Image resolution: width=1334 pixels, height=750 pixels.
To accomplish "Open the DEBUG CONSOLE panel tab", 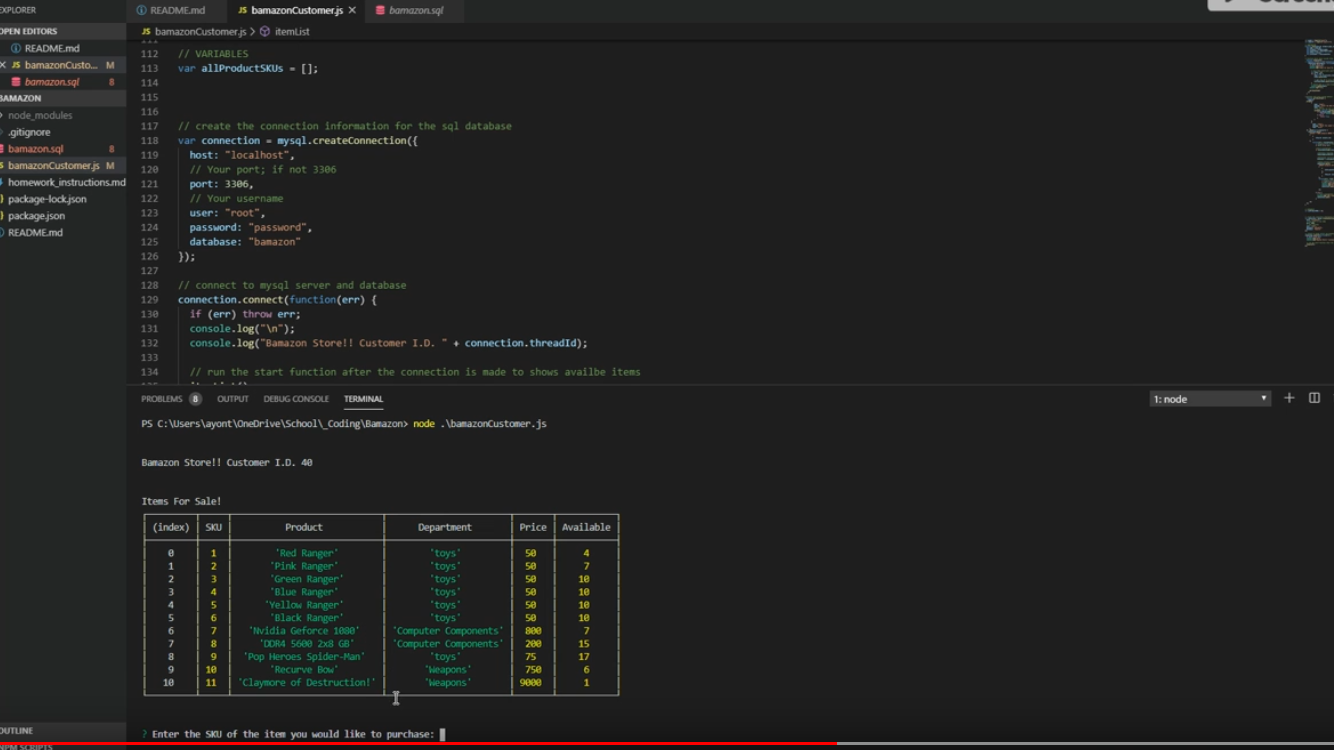I will coord(296,399).
